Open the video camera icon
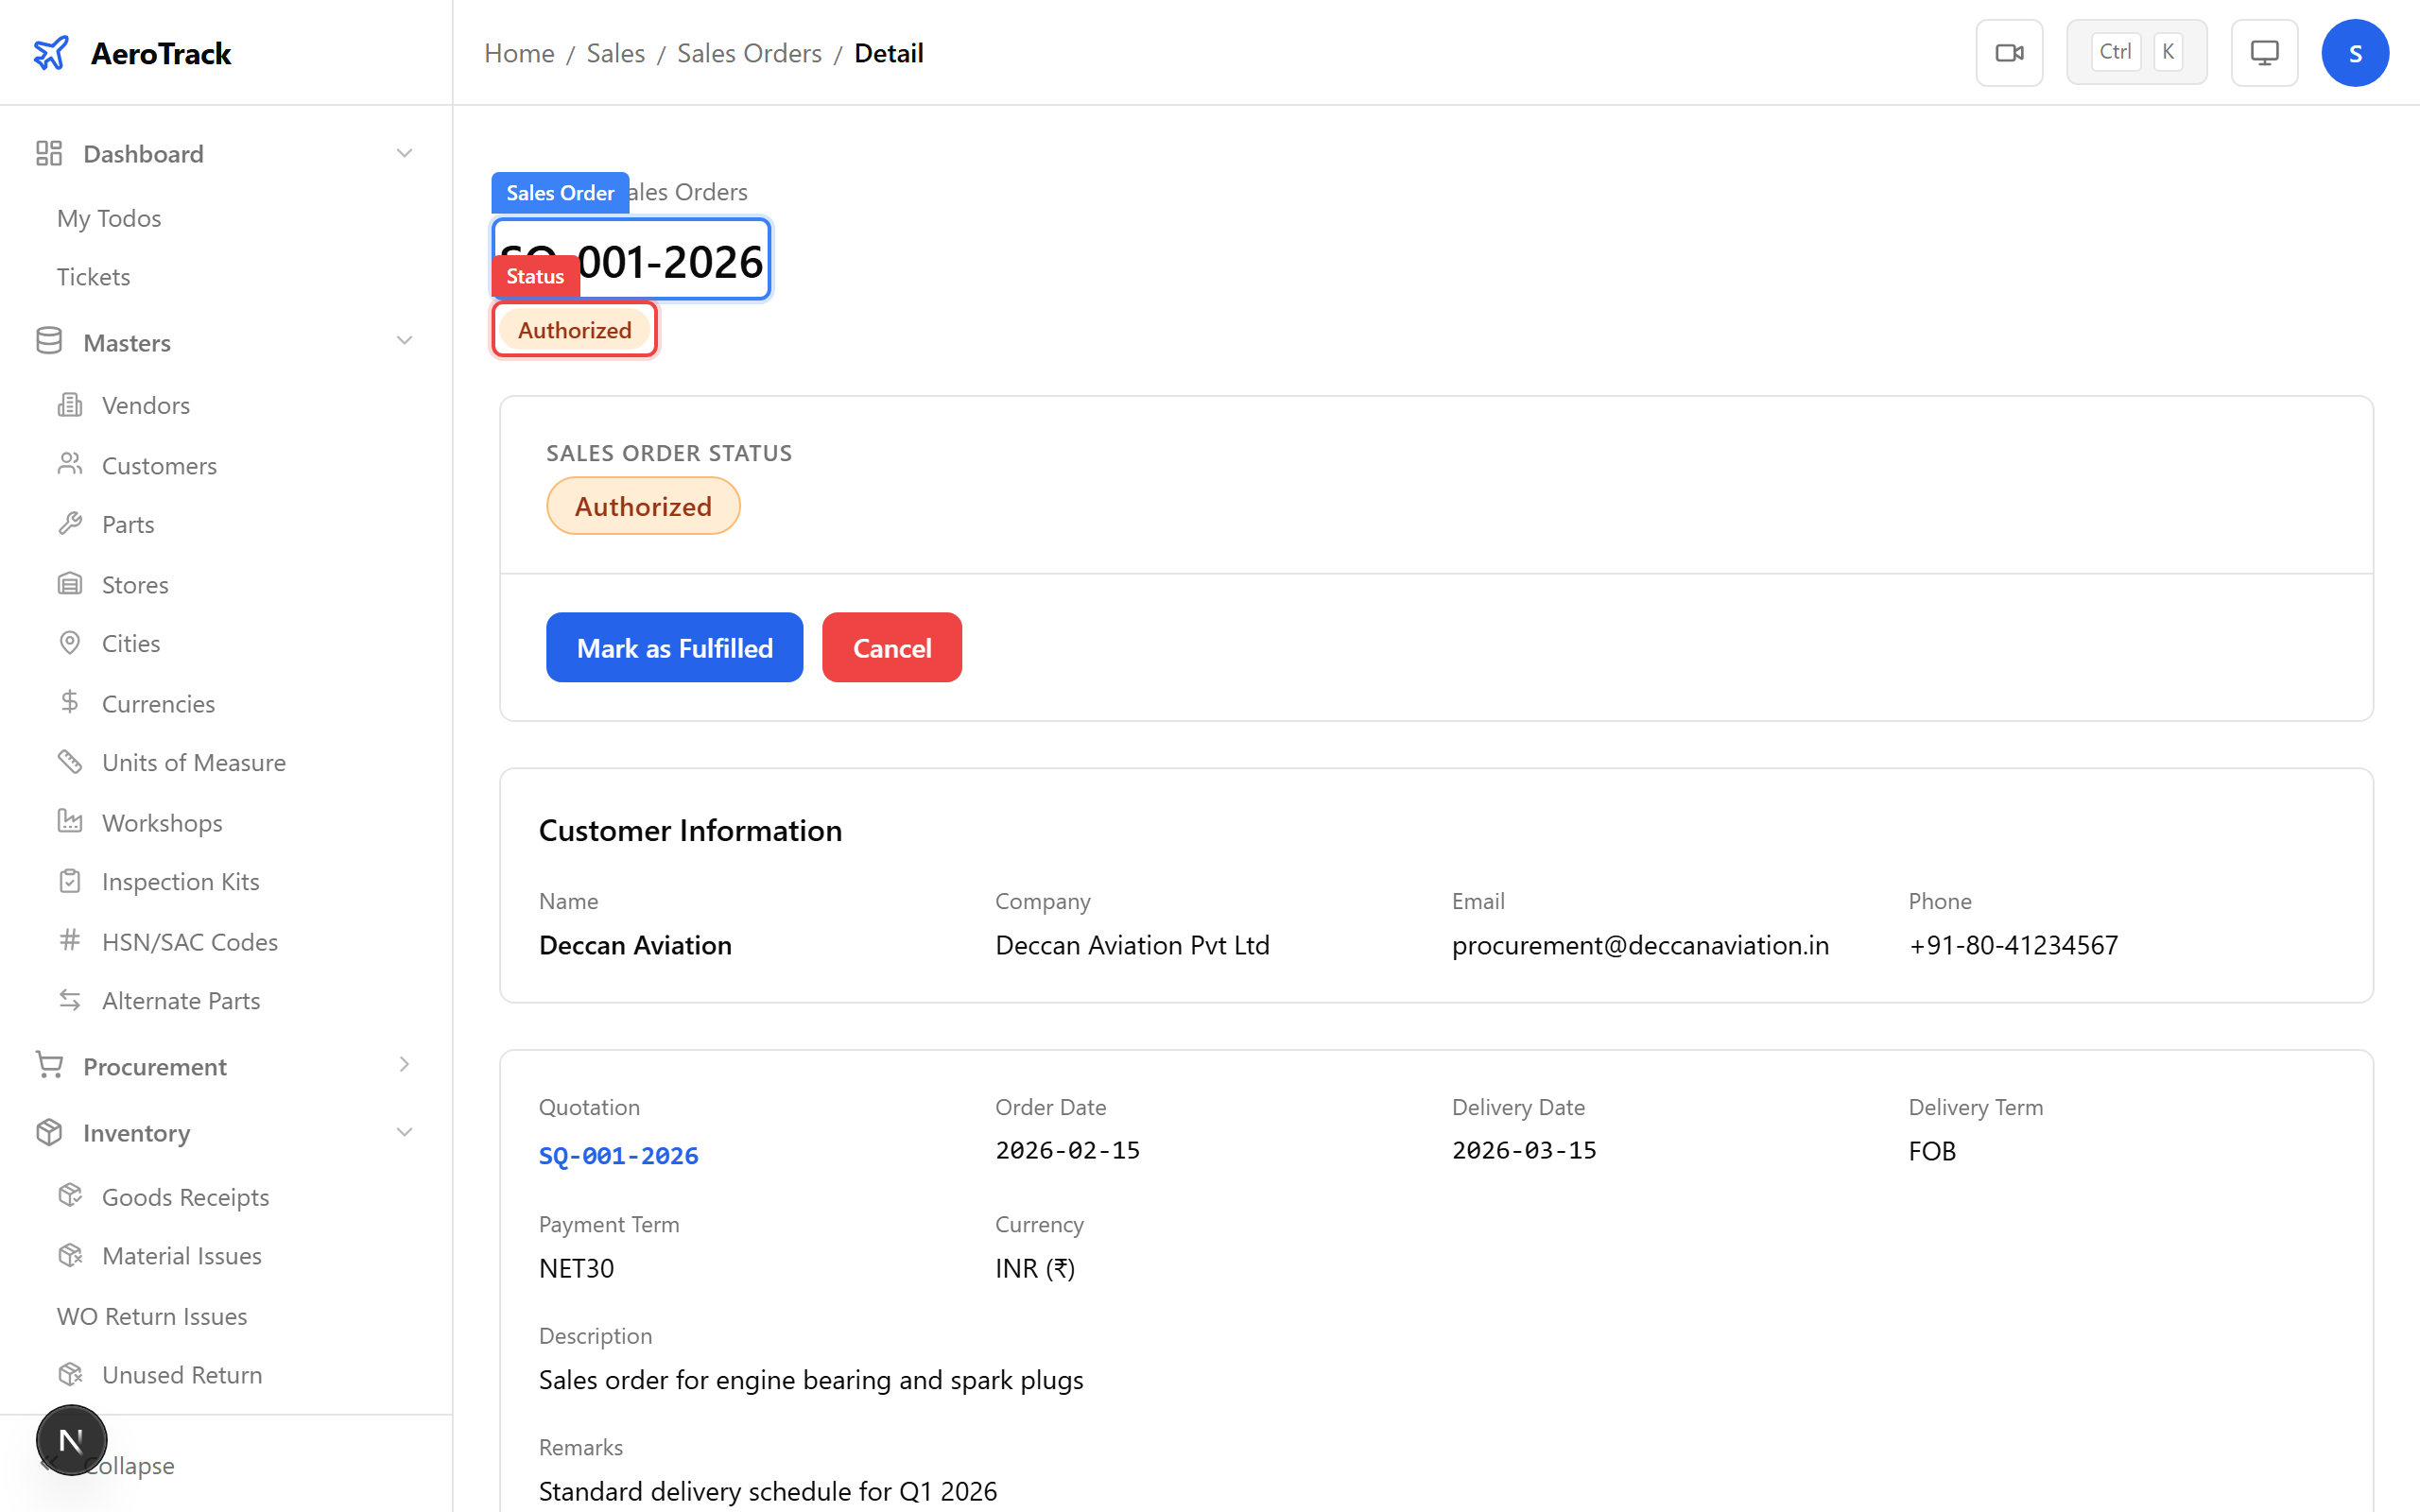 [x=2009, y=51]
